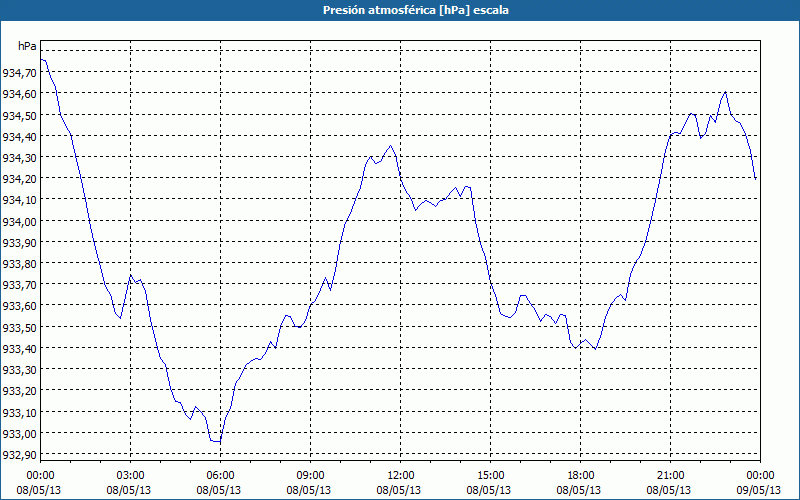The height and width of the screenshot is (500, 800).
Task: Click the 18:00 time axis label
Action: (581, 476)
